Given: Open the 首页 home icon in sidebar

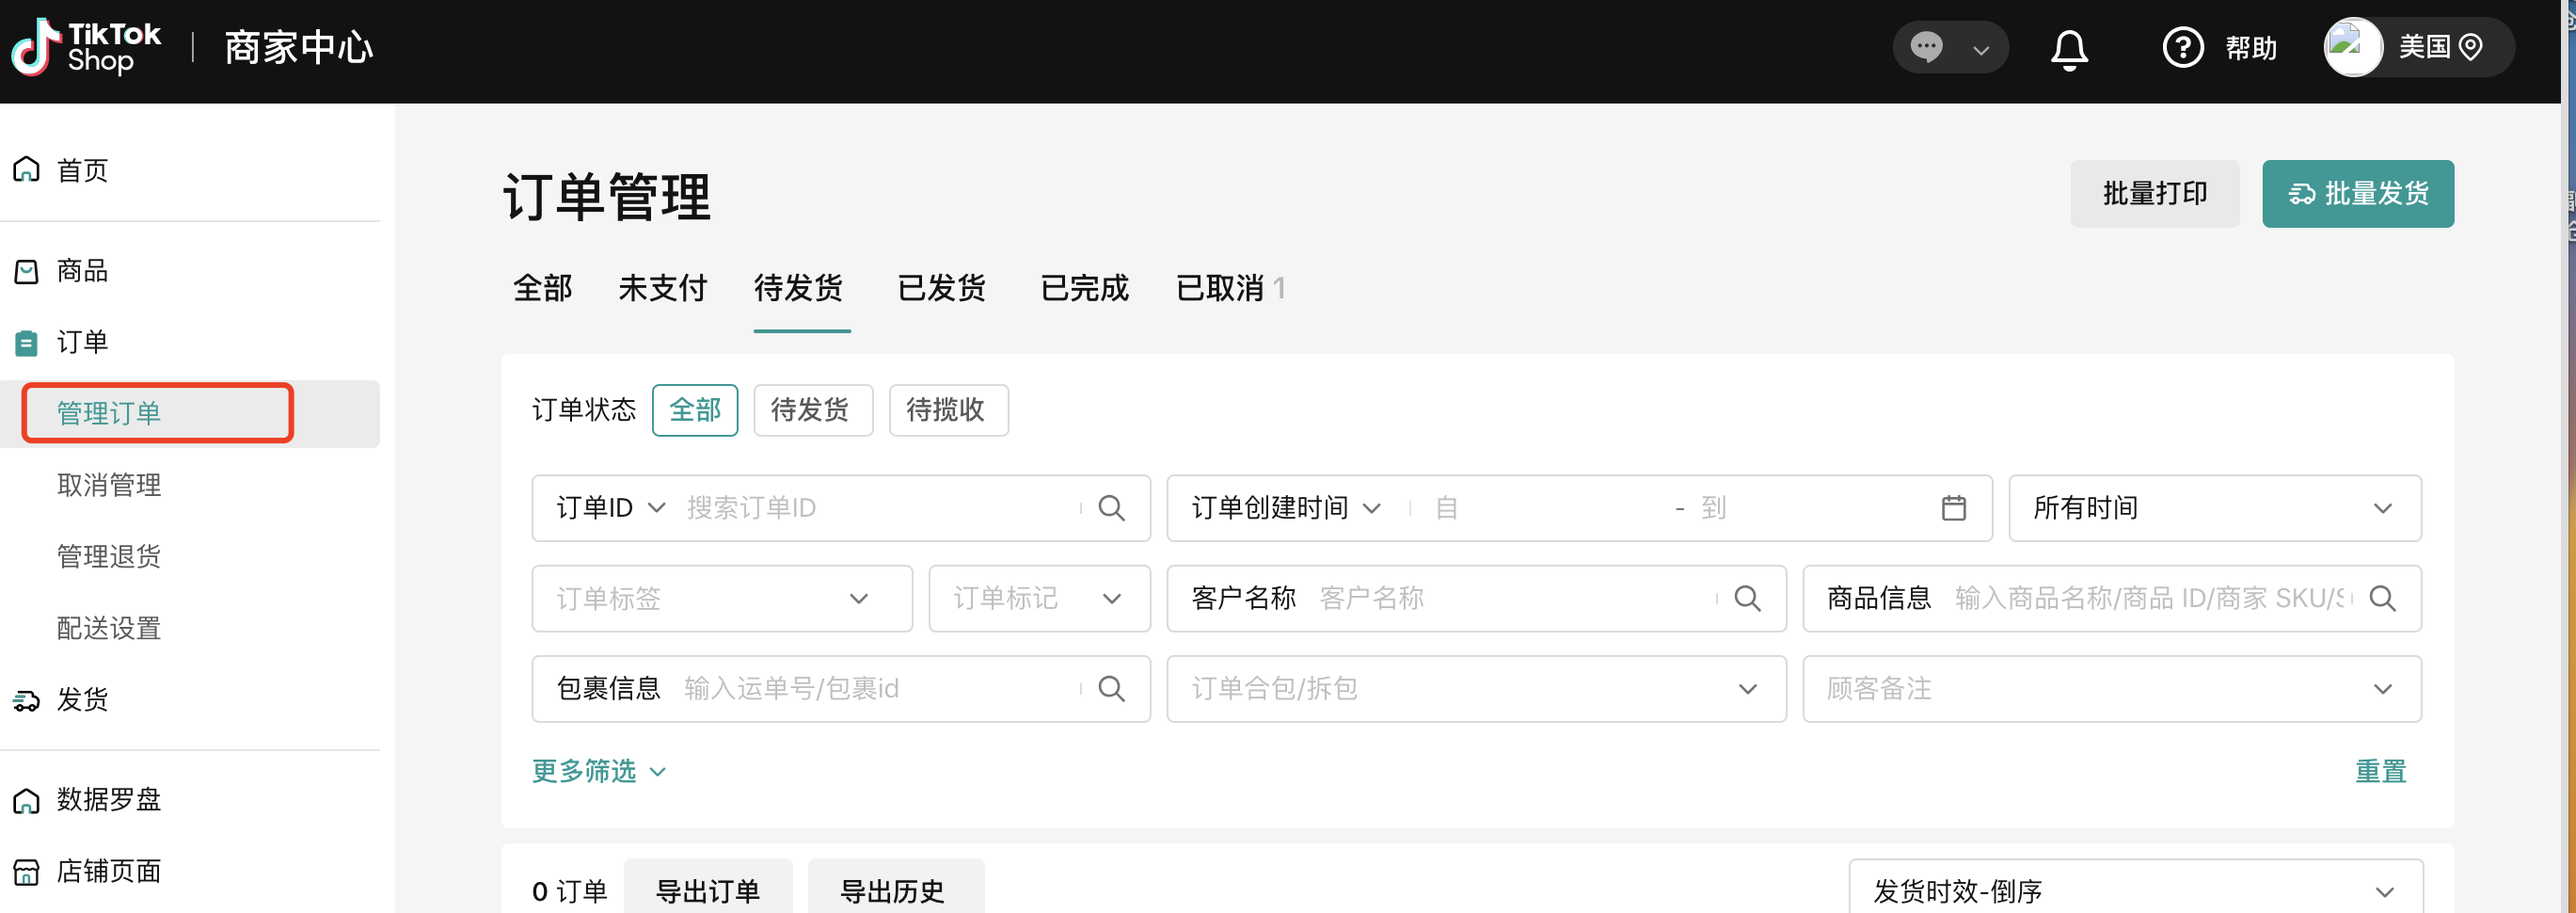Looking at the screenshot, I should (x=26, y=168).
